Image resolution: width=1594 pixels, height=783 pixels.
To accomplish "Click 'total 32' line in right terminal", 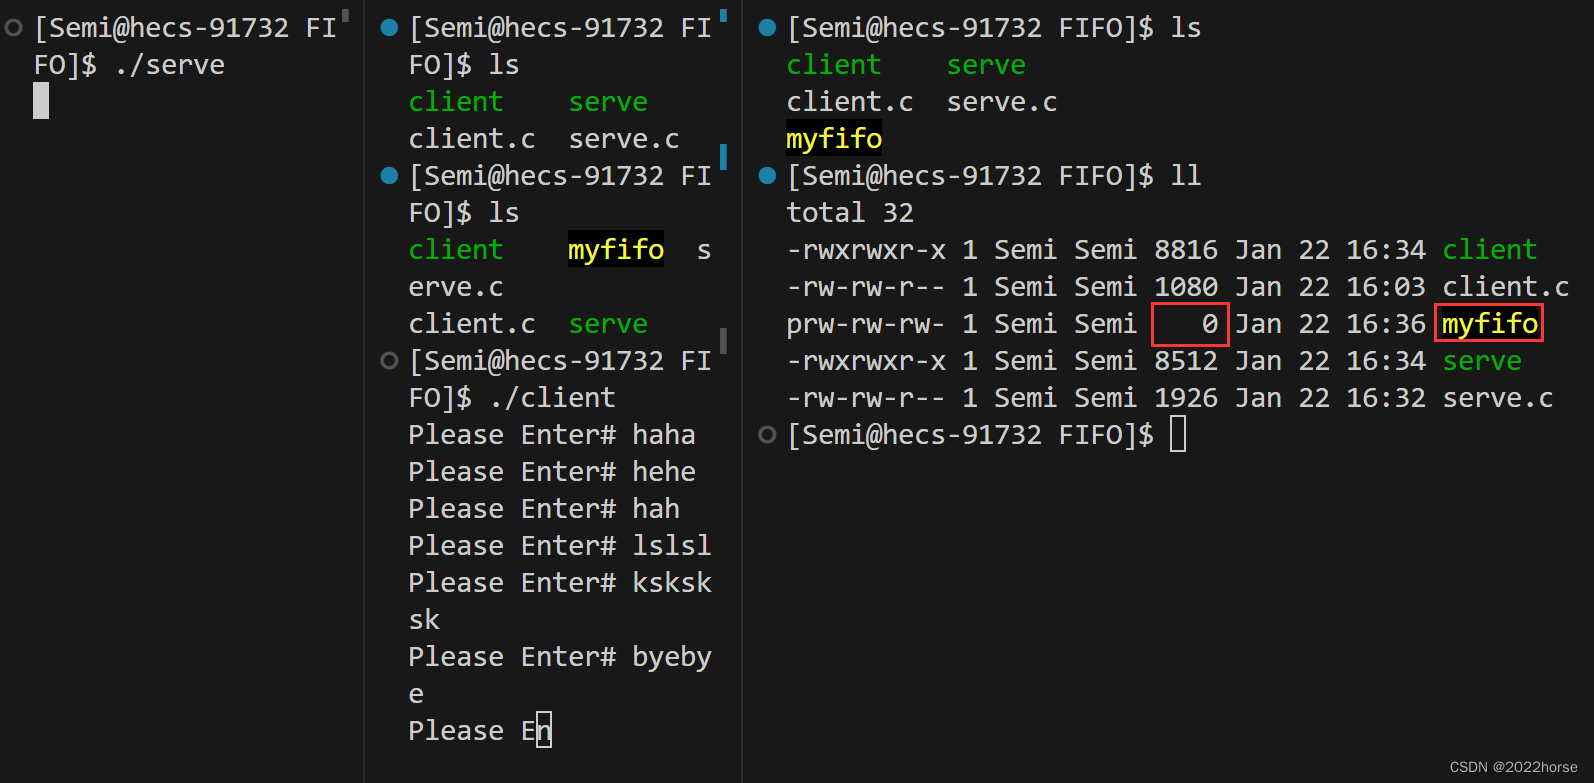I will click(850, 213).
